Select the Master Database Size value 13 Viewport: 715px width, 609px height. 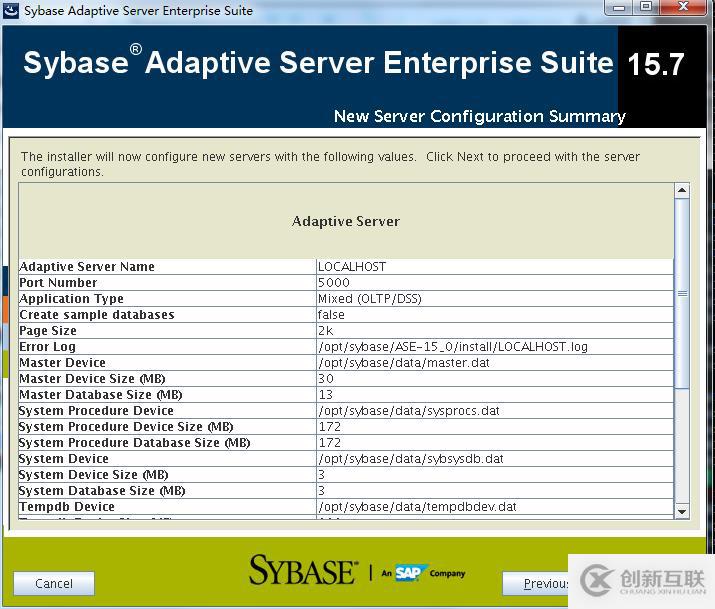pos(326,394)
